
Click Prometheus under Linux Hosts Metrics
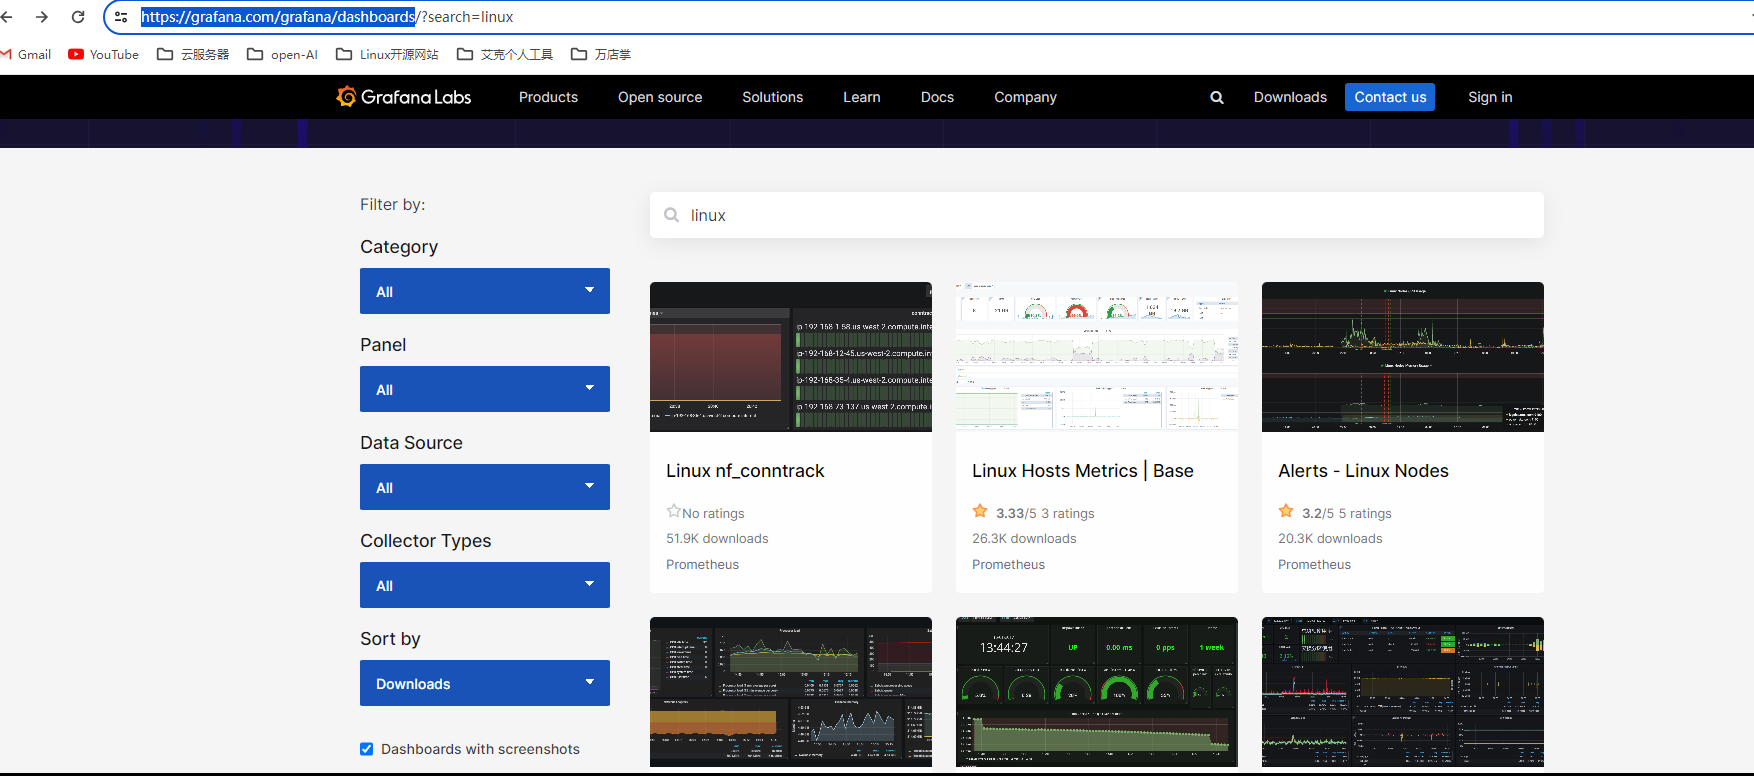click(1008, 564)
